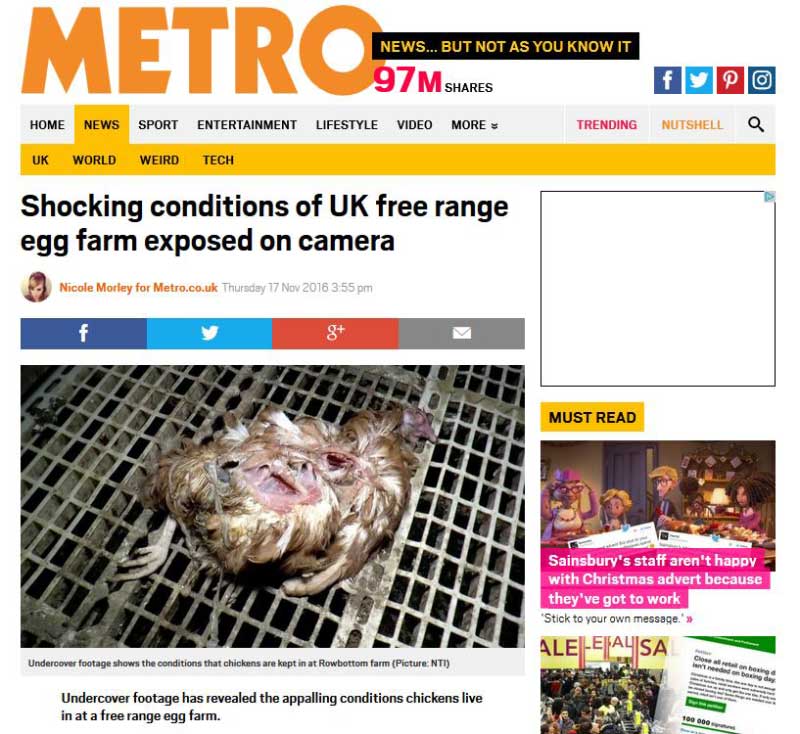Open the ENTERTAINMENT section
Image resolution: width=800 pixels, height=734 pixels.
247,125
